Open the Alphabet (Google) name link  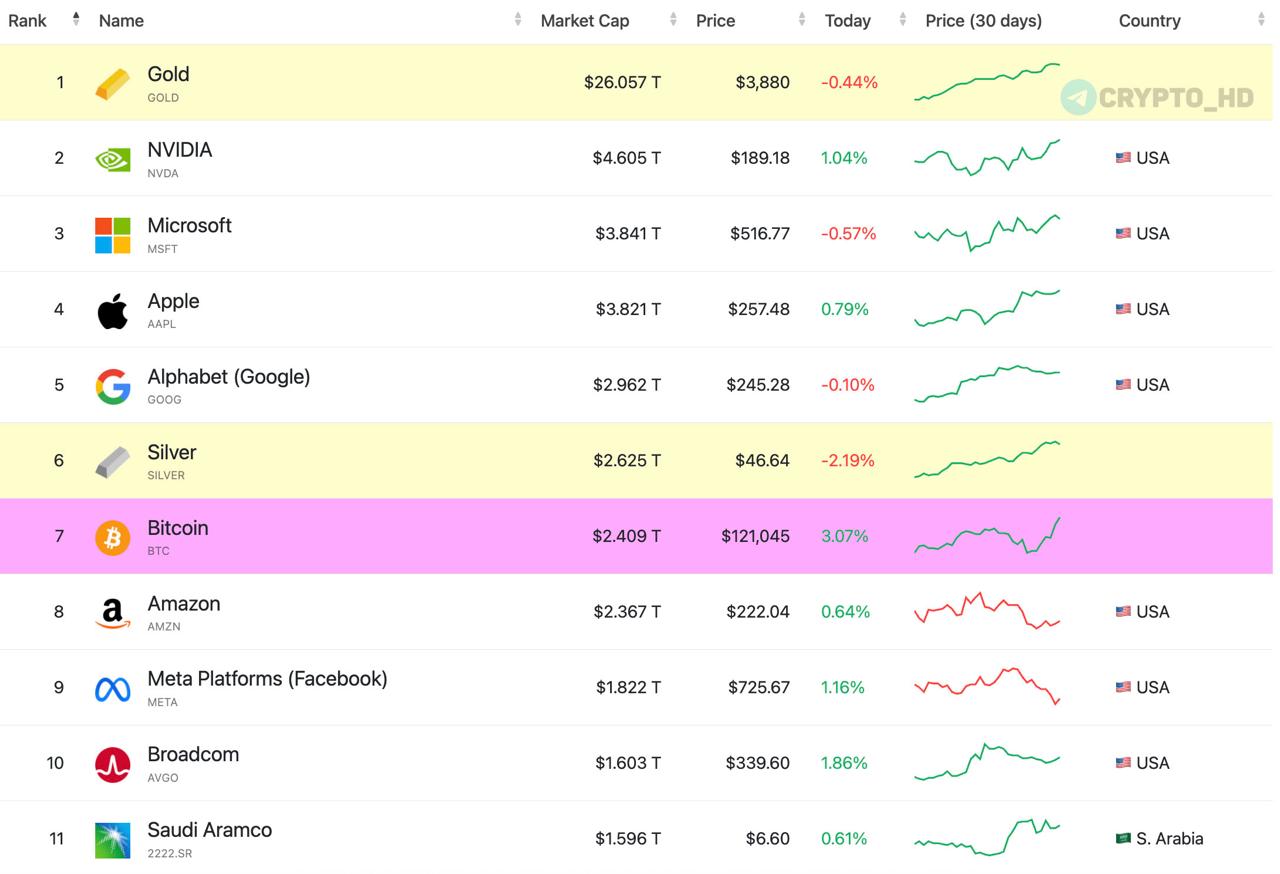pyautogui.click(x=228, y=377)
